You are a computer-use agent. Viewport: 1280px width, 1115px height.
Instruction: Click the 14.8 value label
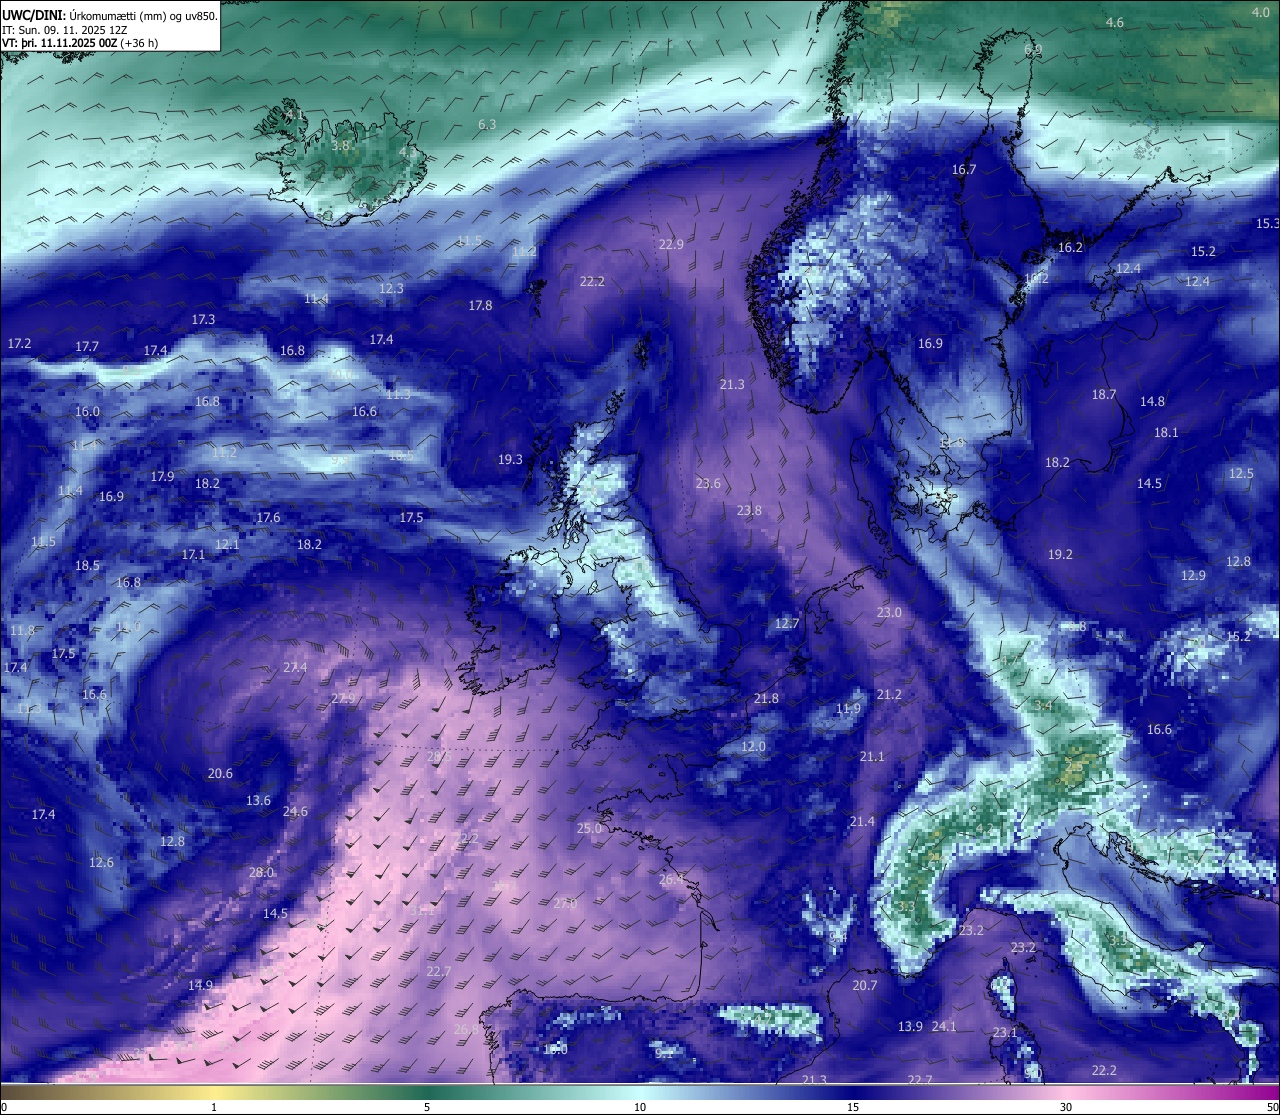tap(1152, 402)
